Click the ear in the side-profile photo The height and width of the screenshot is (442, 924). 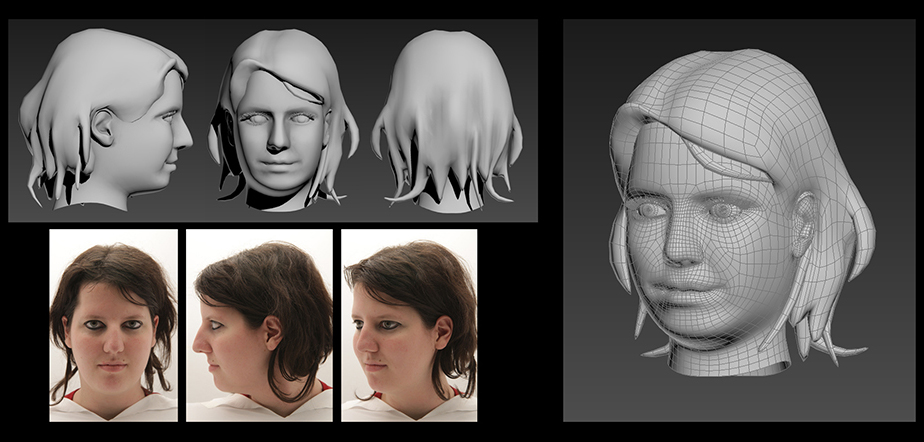(x=273, y=331)
